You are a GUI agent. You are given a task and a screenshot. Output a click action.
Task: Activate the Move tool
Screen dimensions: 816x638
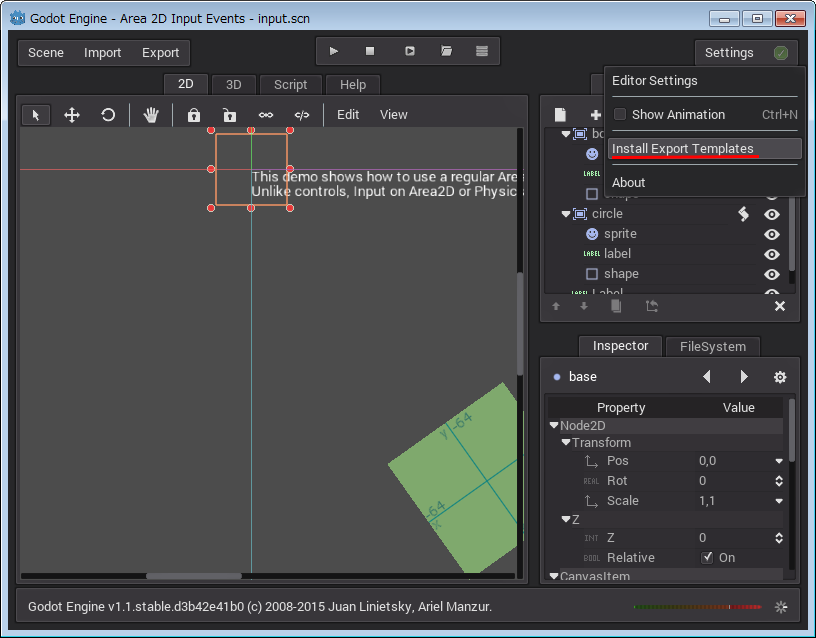tap(72, 115)
